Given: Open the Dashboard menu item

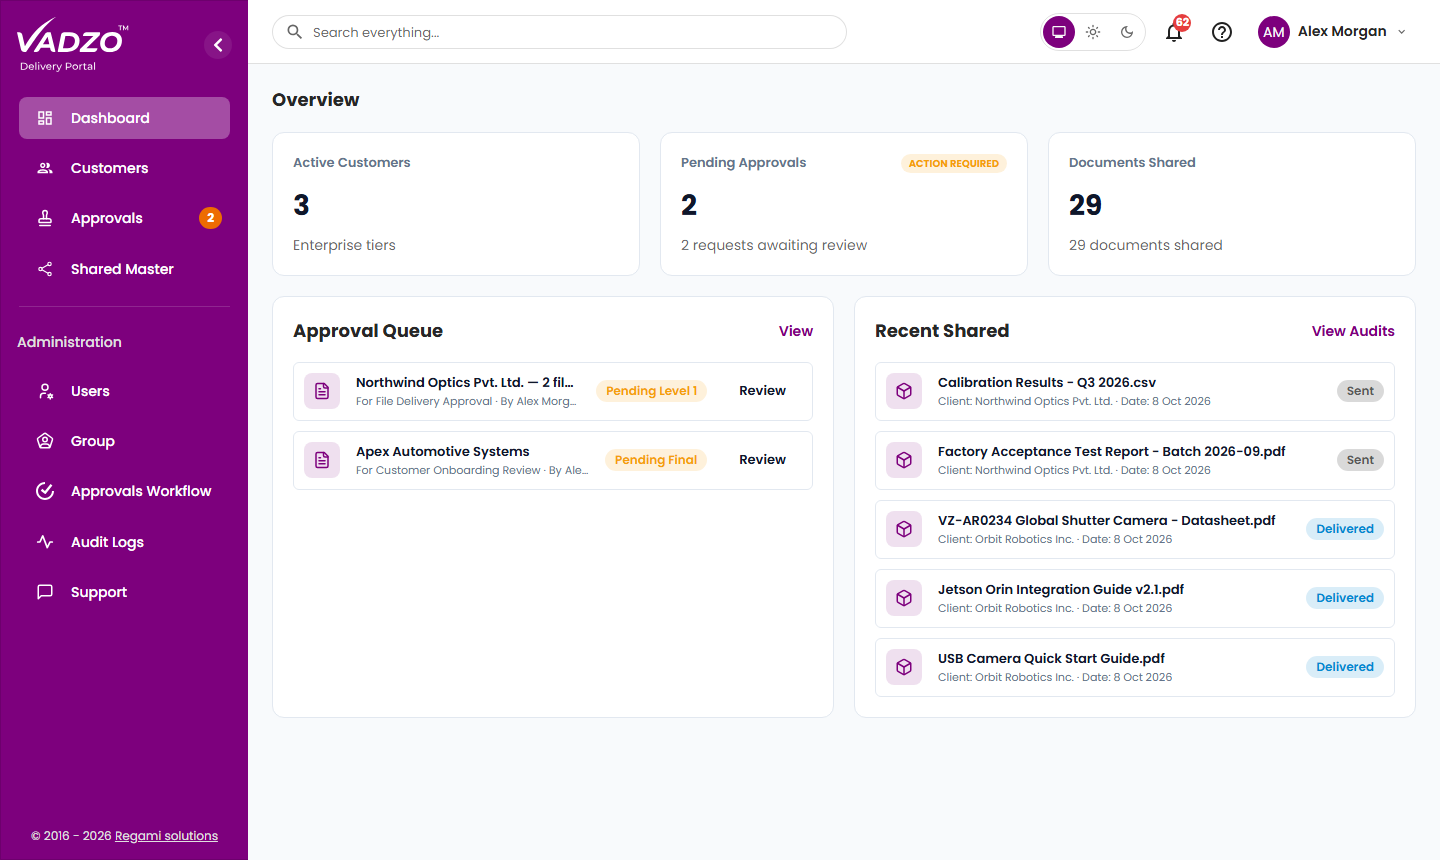Looking at the screenshot, I should point(124,118).
